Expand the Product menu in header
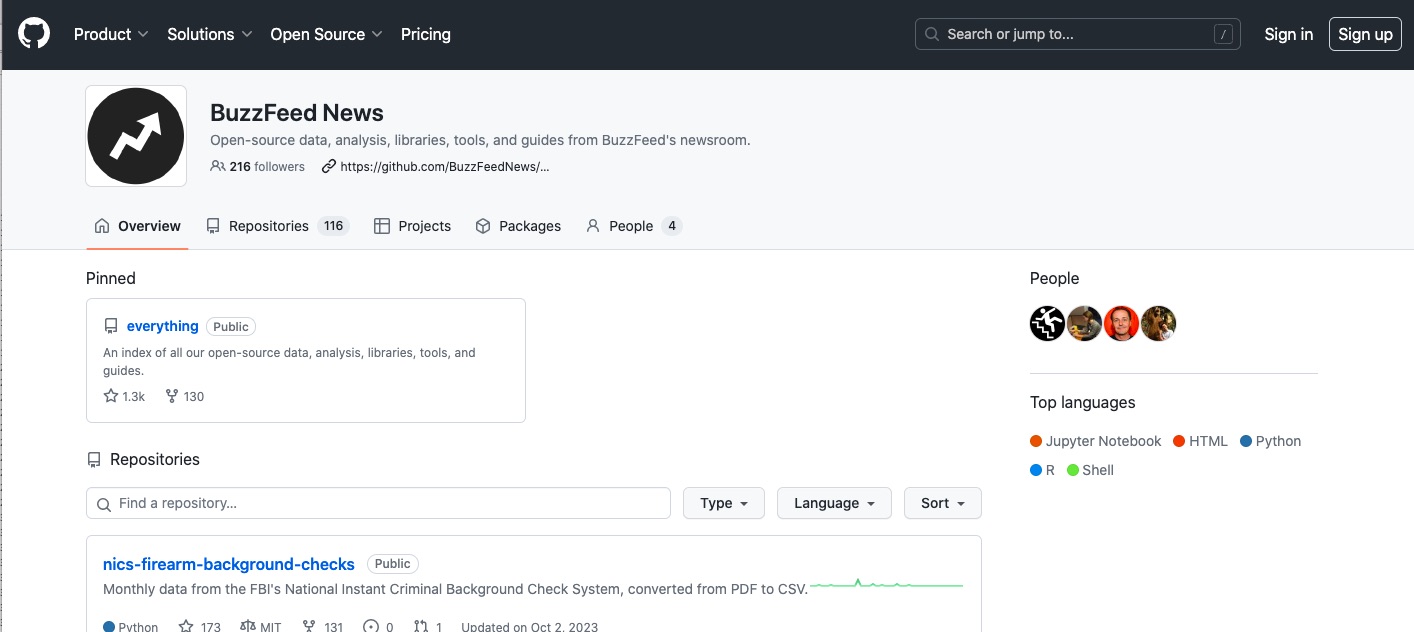The width and height of the screenshot is (1414, 632). coord(111,34)
